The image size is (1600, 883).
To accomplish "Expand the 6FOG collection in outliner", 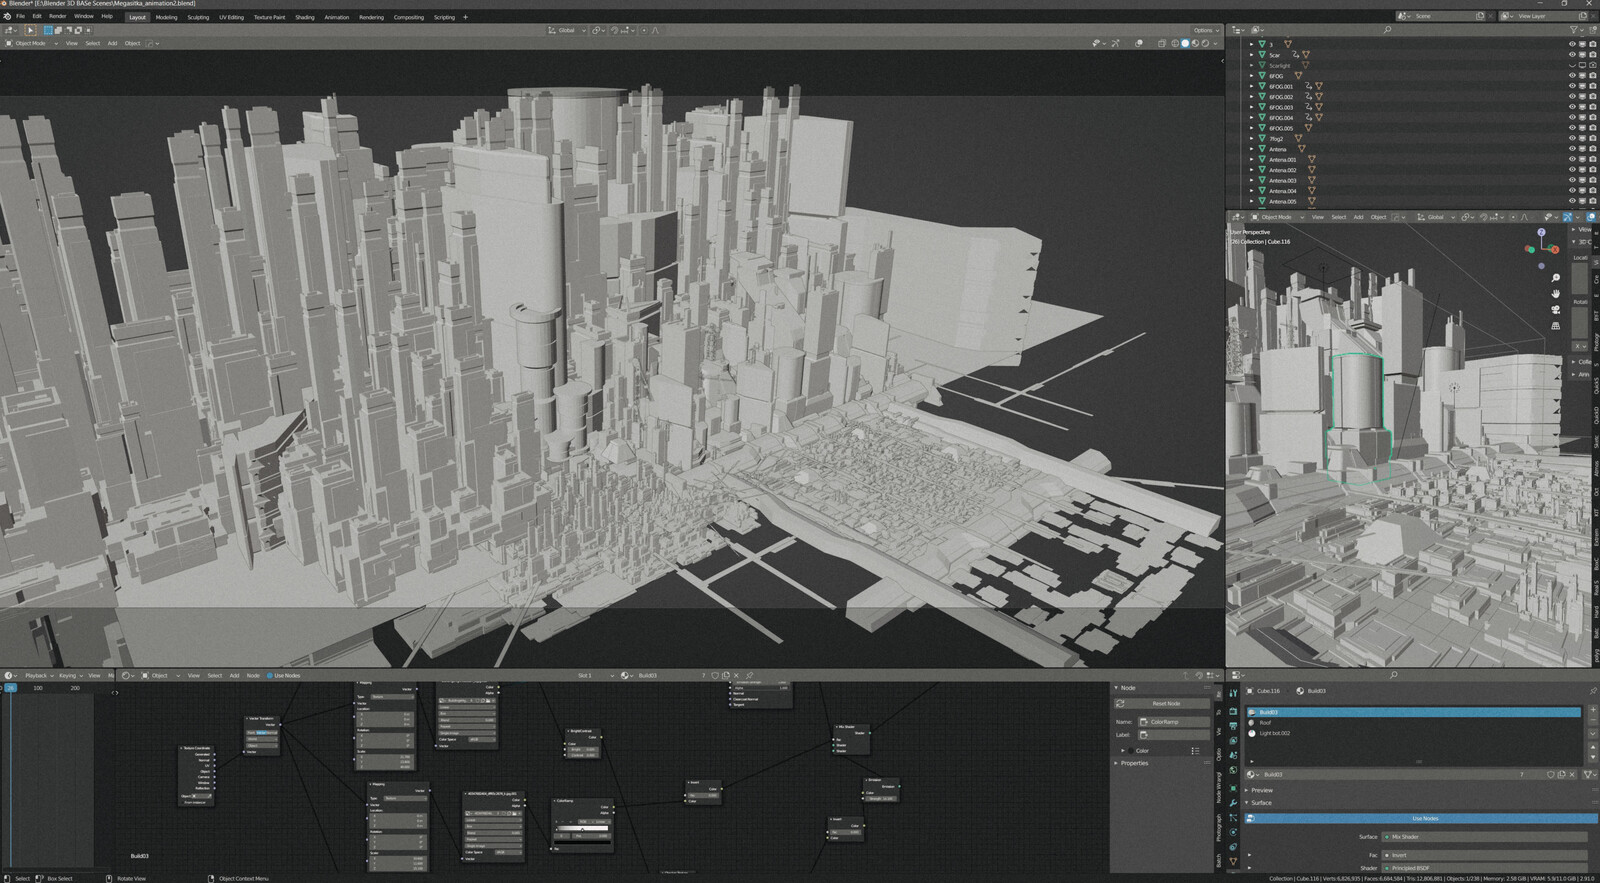I will click(x=1251, y=75).
